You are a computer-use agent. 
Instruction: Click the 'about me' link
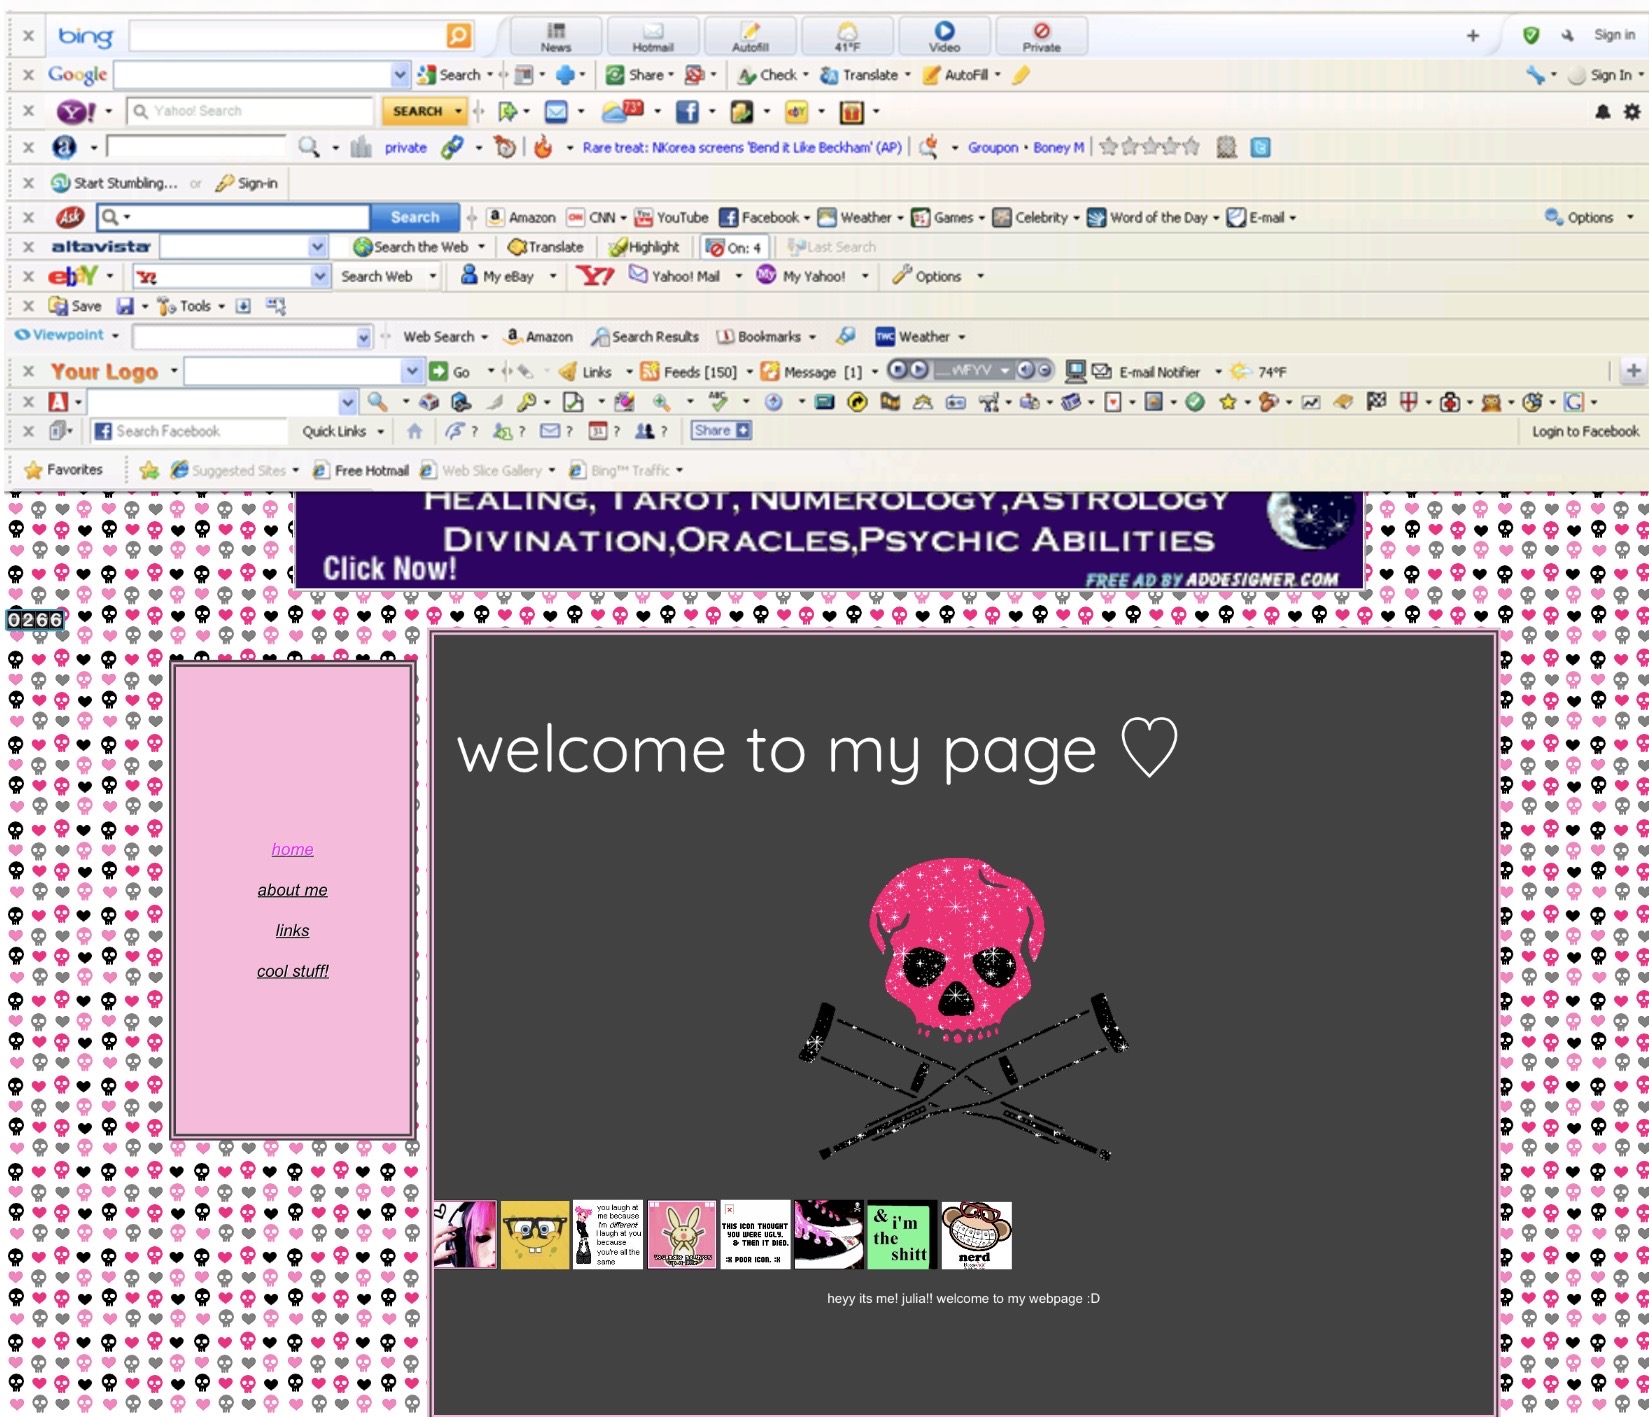point(292,890)
